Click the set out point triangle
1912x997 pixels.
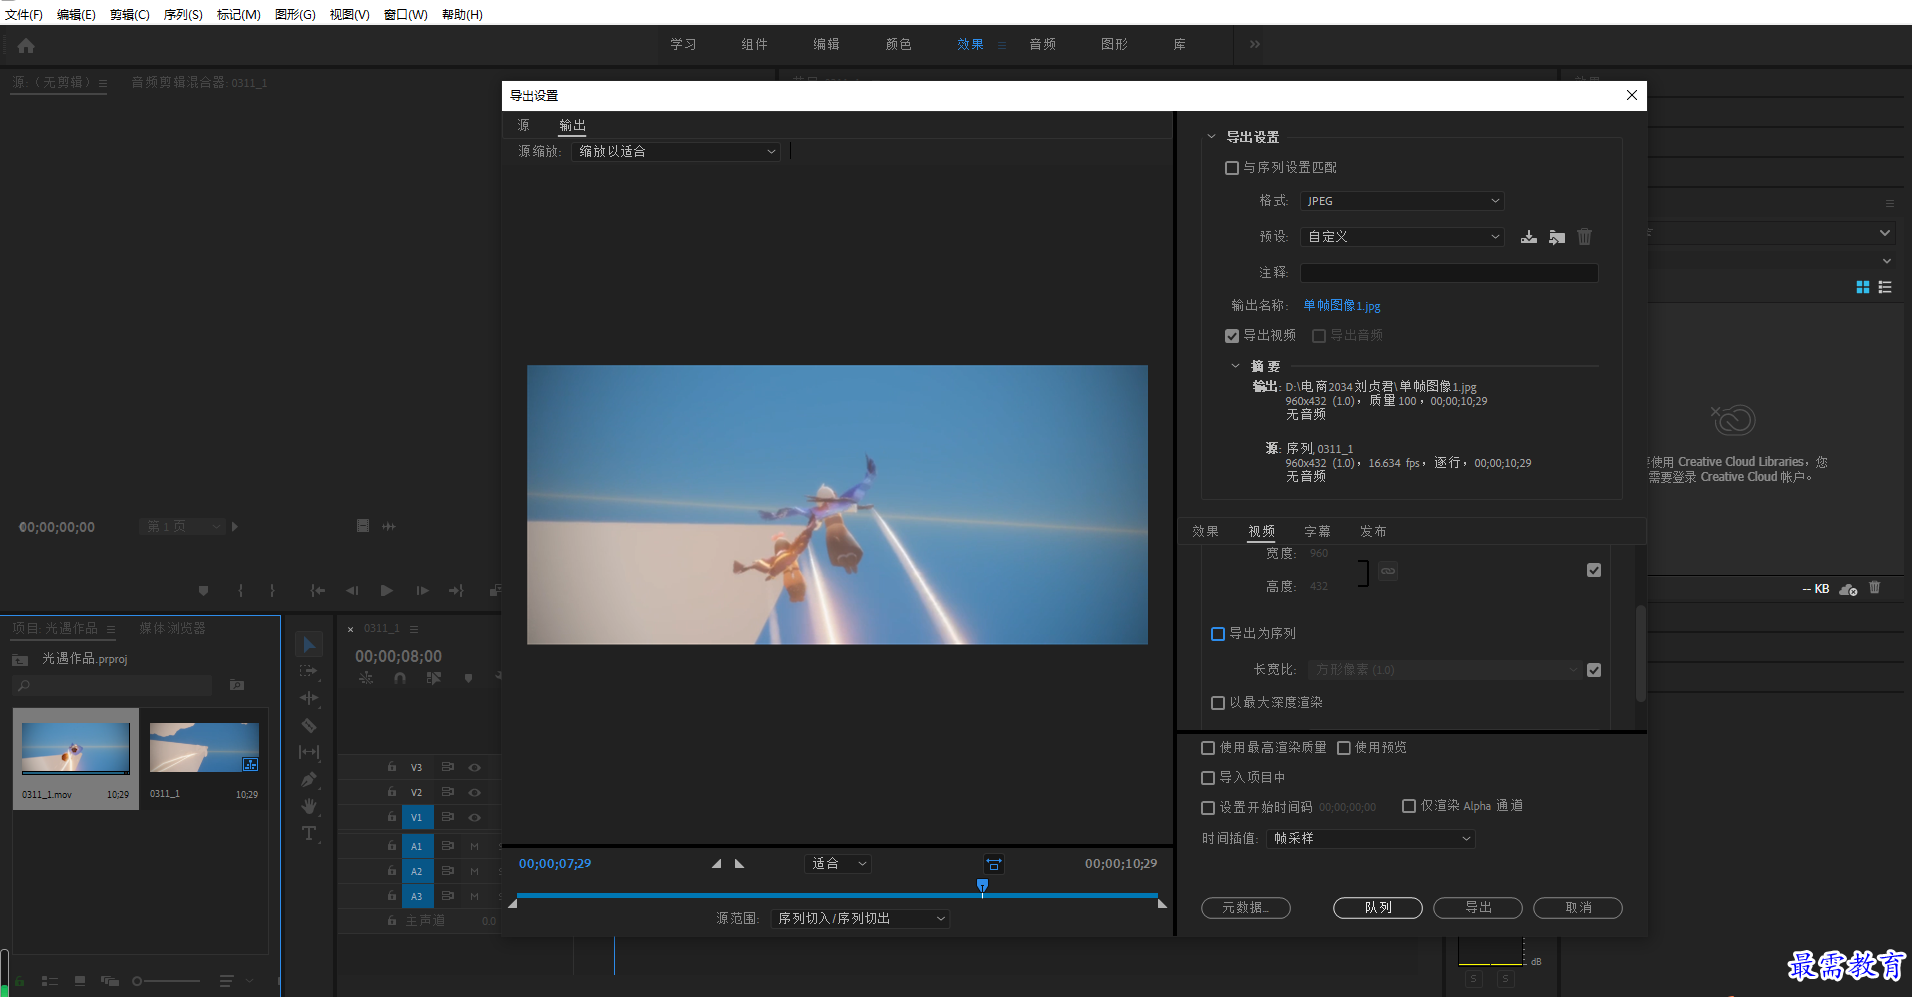740,863
